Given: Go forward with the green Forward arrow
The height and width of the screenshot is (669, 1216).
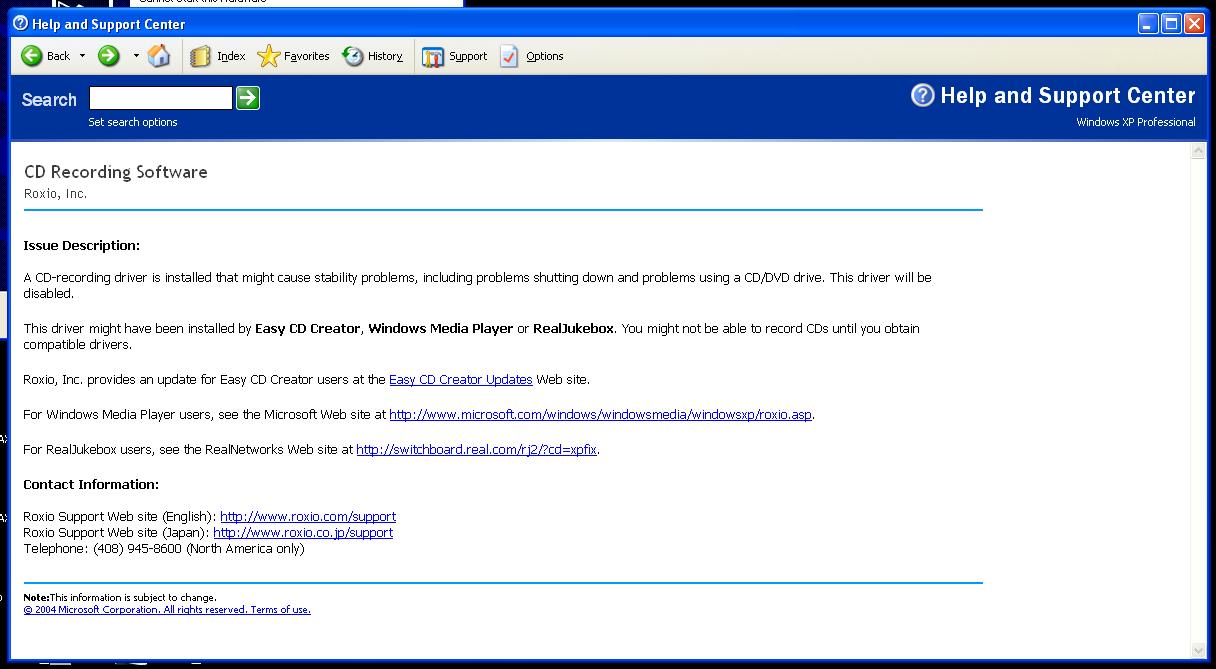Looking at the screenshot, I should tap(109, 56).
